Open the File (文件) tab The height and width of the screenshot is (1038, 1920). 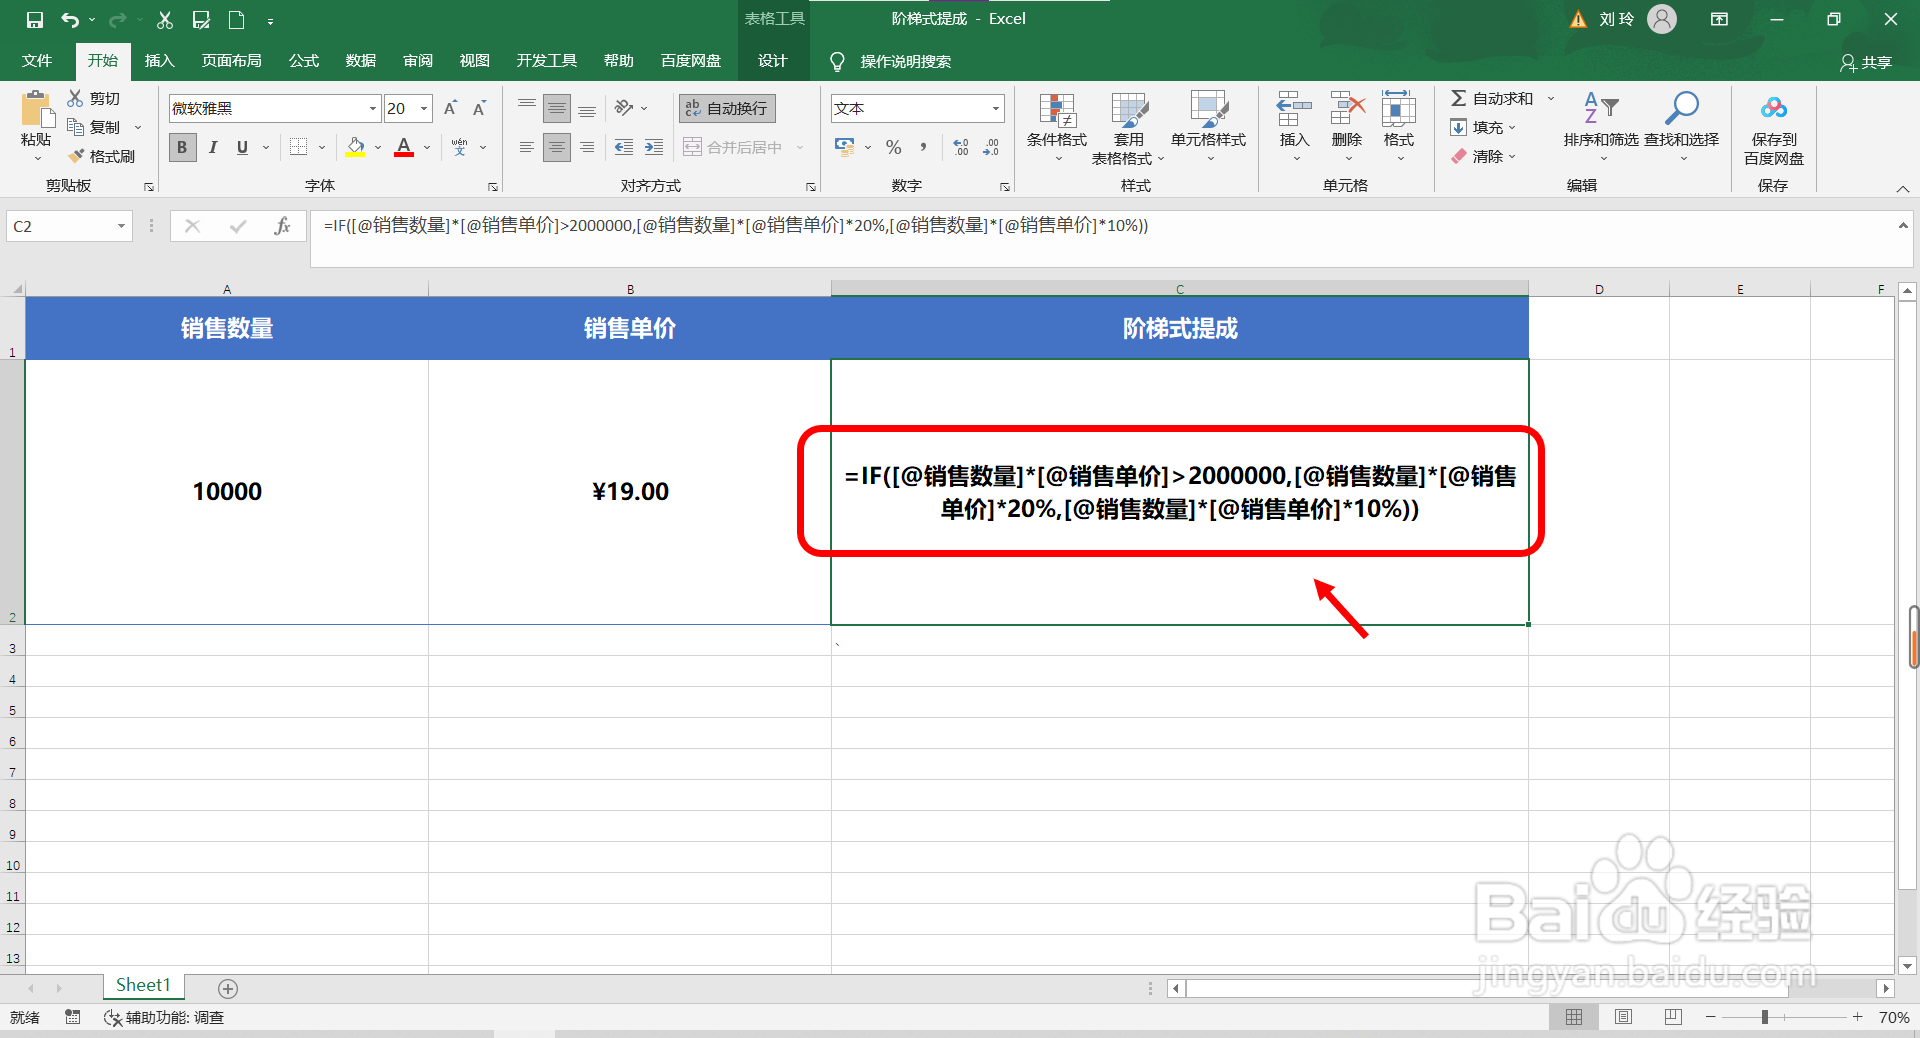(37, 61)
